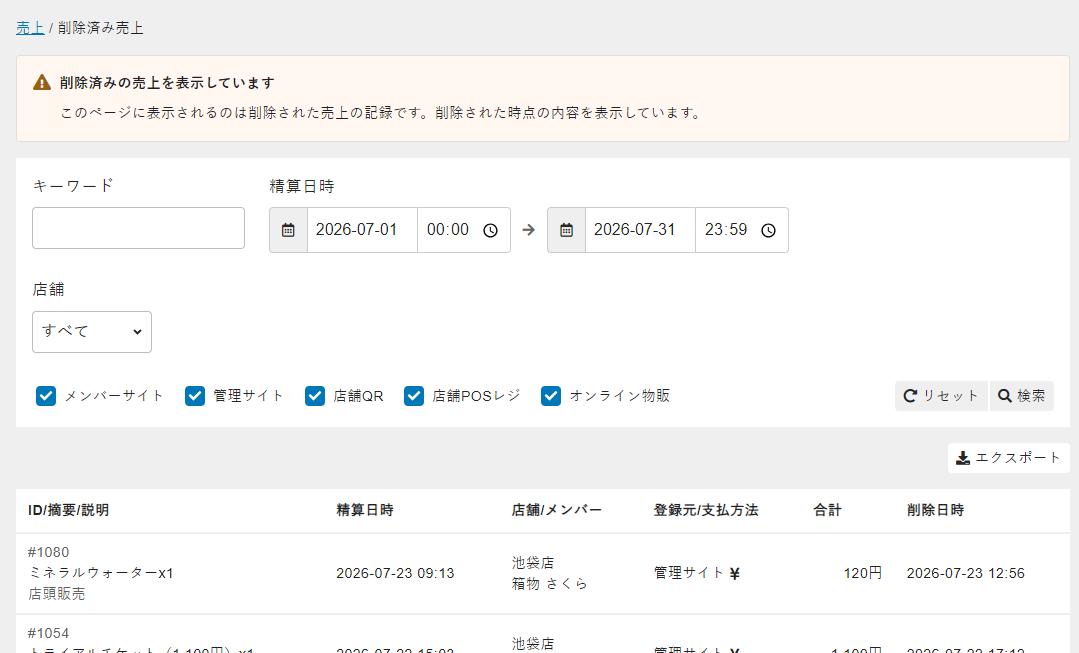
Task: Click the 店舗/メンバー column header
Action: [556, 510]
